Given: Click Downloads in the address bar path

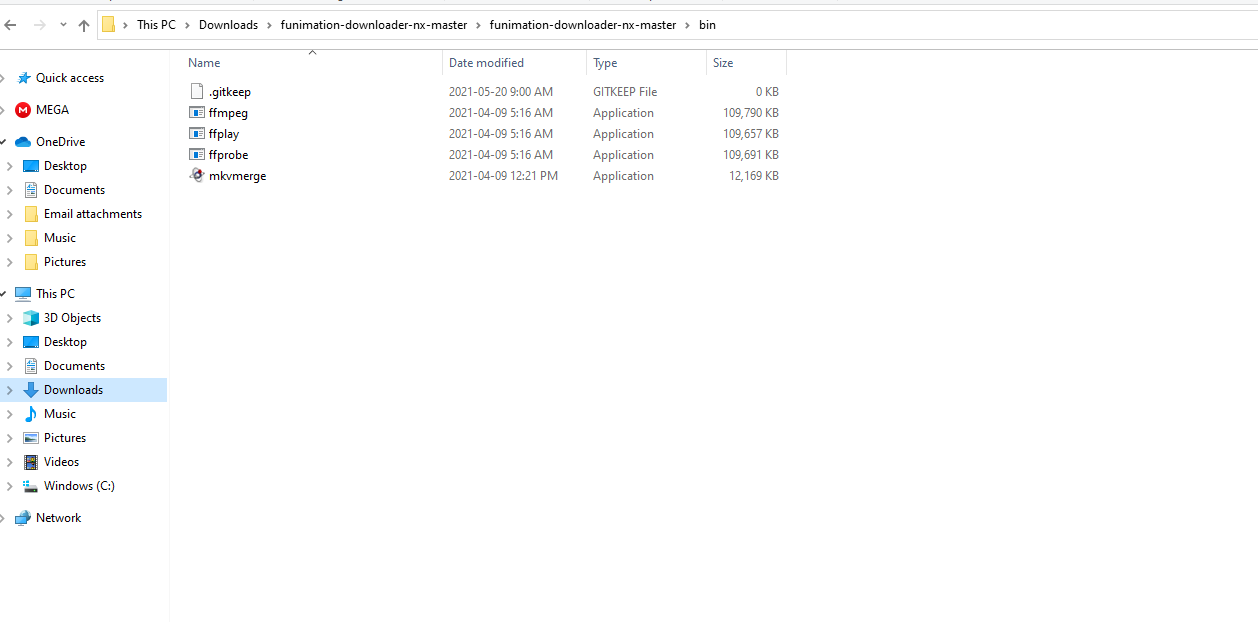Looking at the screenshot, I should point(228,25).
